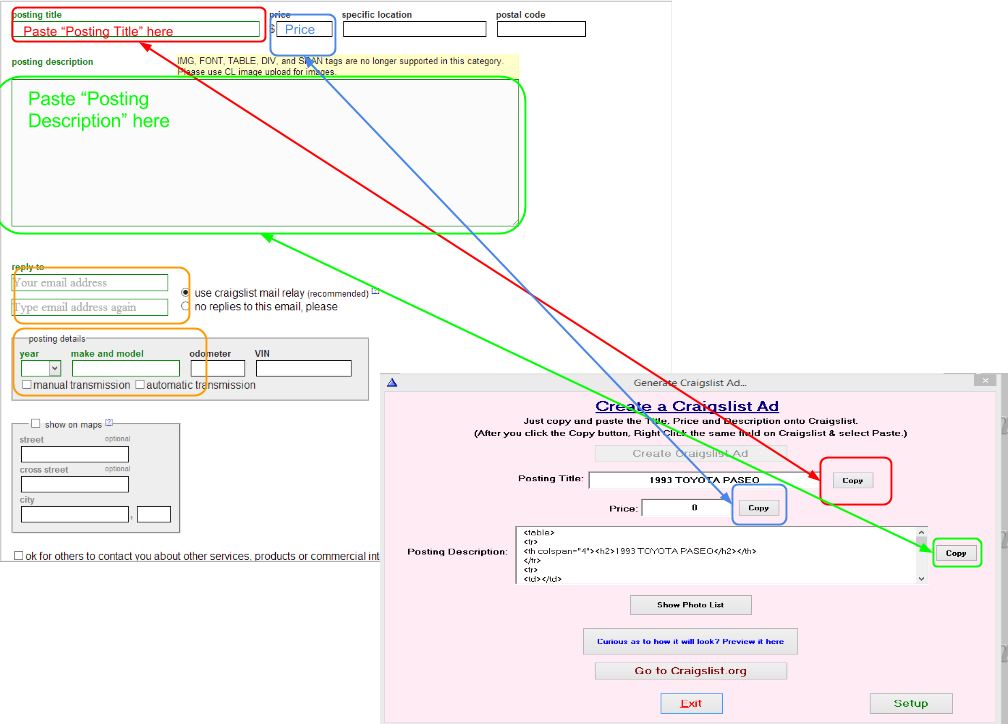Click the "Create a Craigslist Ad" heading link

point(687,406)
